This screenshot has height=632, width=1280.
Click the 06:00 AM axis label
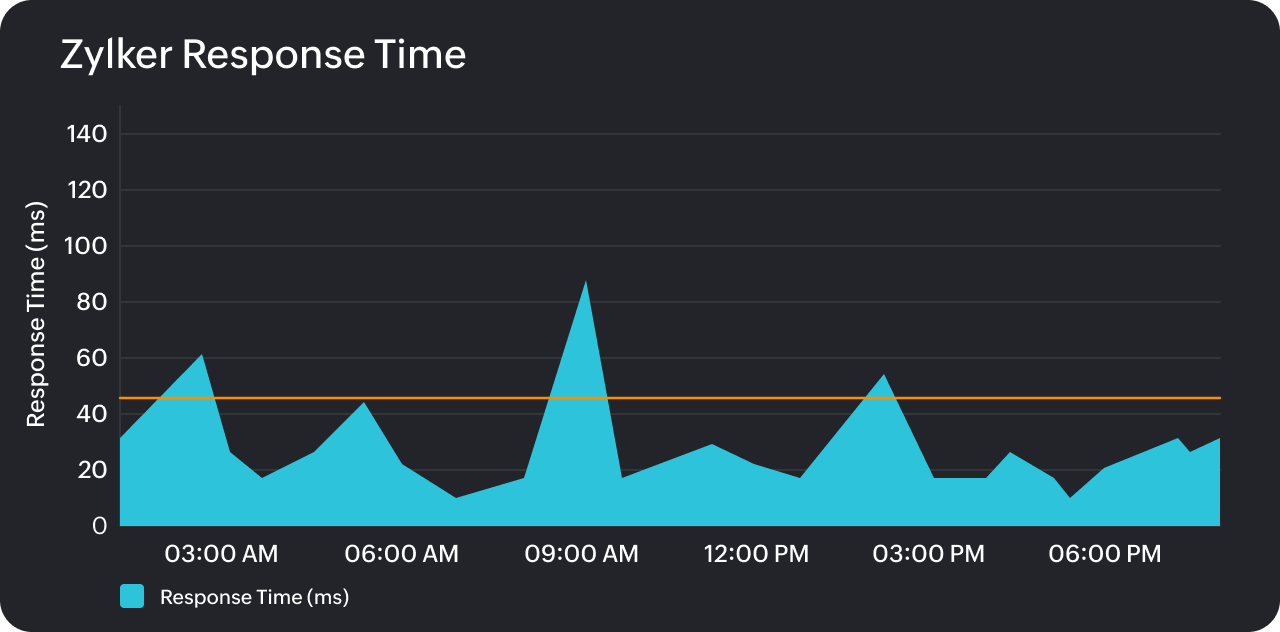click(x=401, y=553)
